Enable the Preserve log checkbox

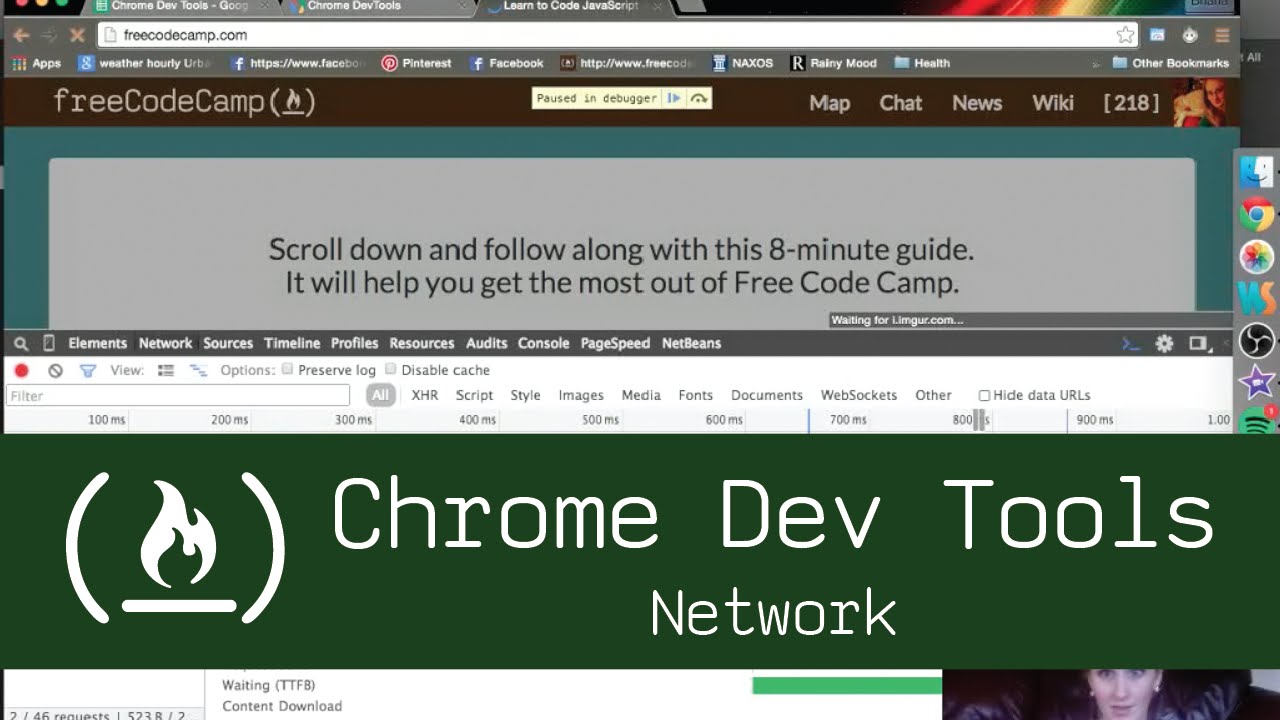coord(288,369)
